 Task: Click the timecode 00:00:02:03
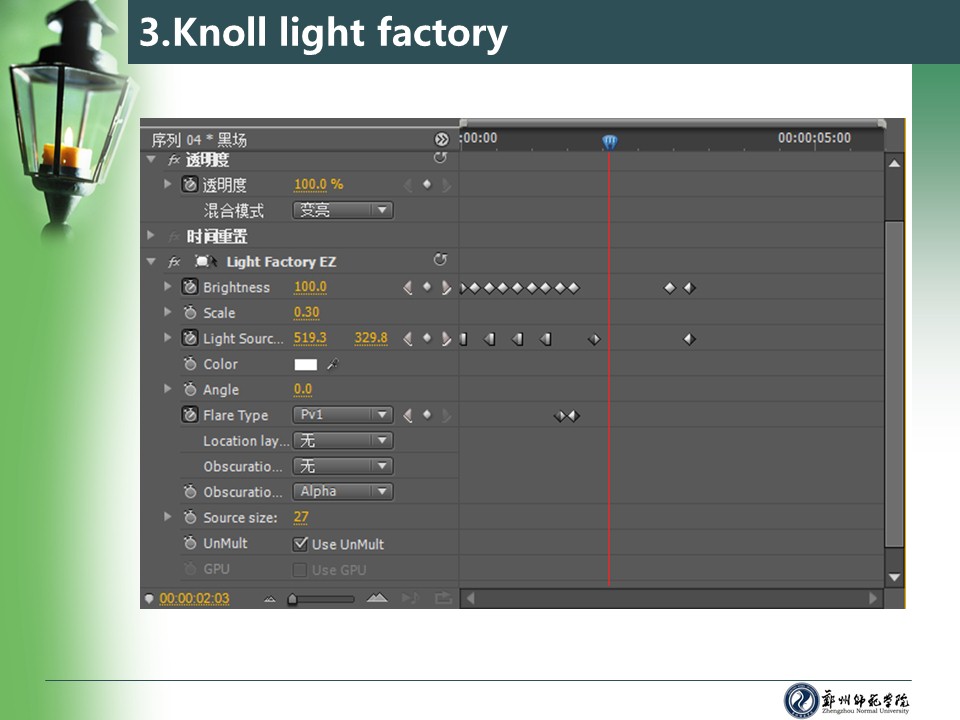[x=194, y=598]
